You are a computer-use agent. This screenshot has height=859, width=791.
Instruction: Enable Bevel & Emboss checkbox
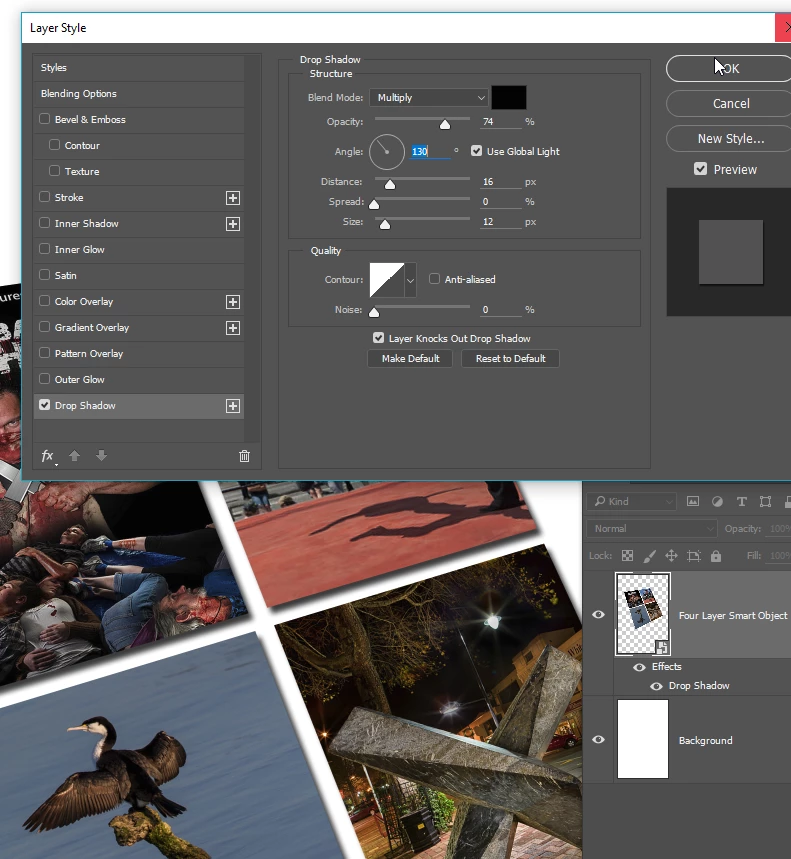pyautogui.click(x=45, y=119)
